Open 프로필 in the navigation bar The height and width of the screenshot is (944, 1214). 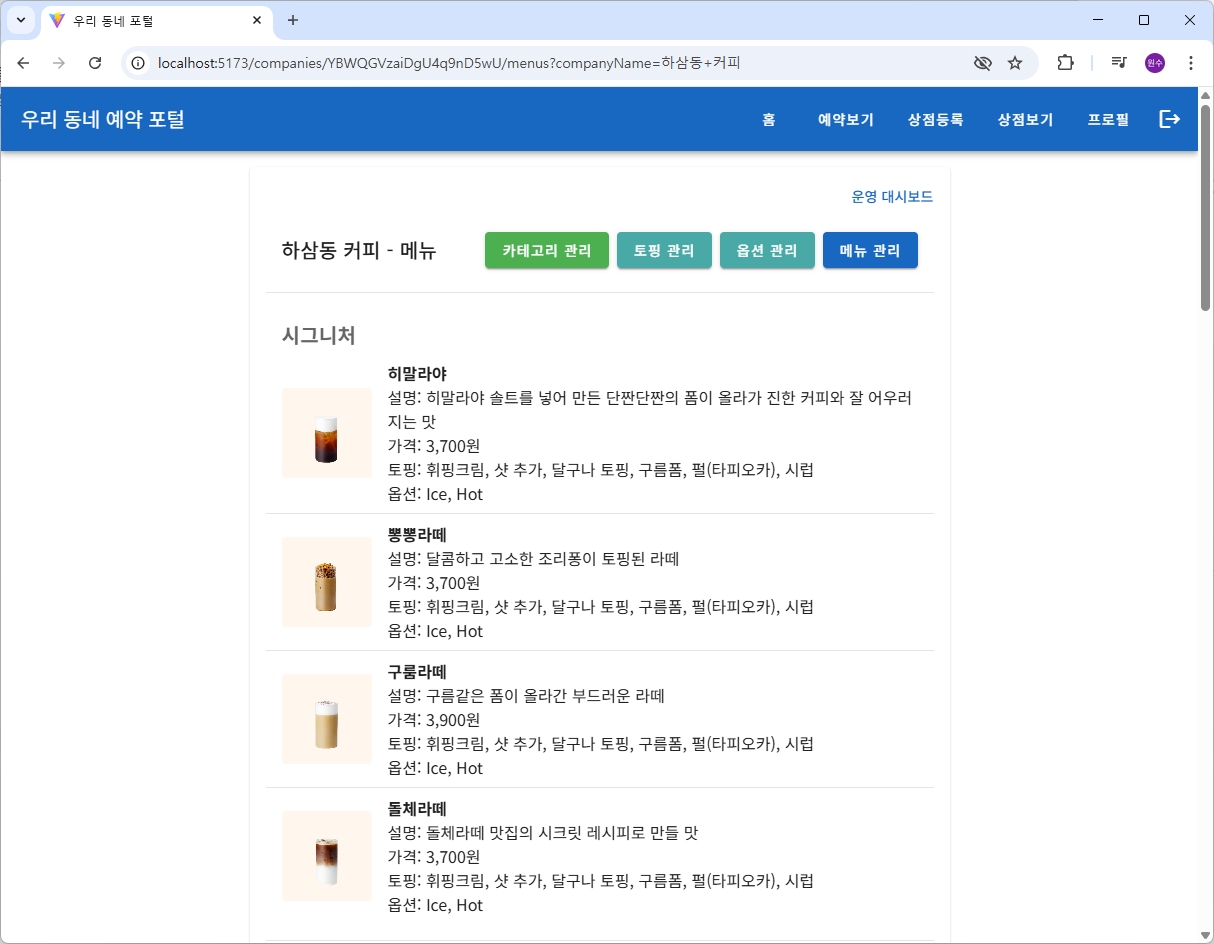click(1108, 119)
